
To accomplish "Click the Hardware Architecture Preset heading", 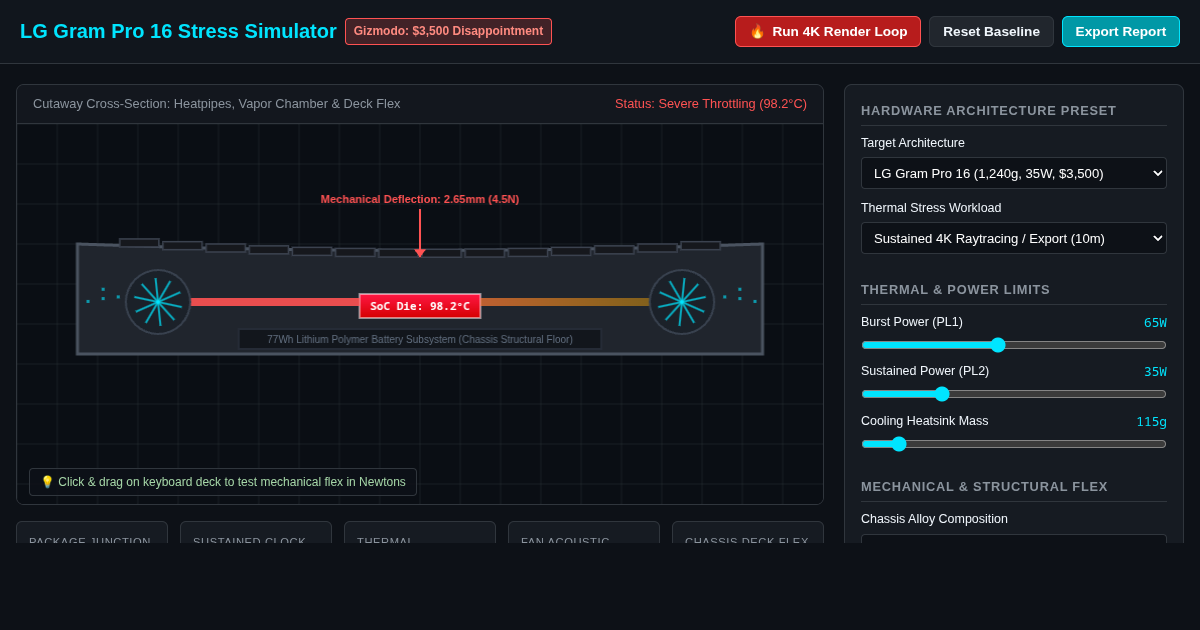I will (x=989, y=111).
